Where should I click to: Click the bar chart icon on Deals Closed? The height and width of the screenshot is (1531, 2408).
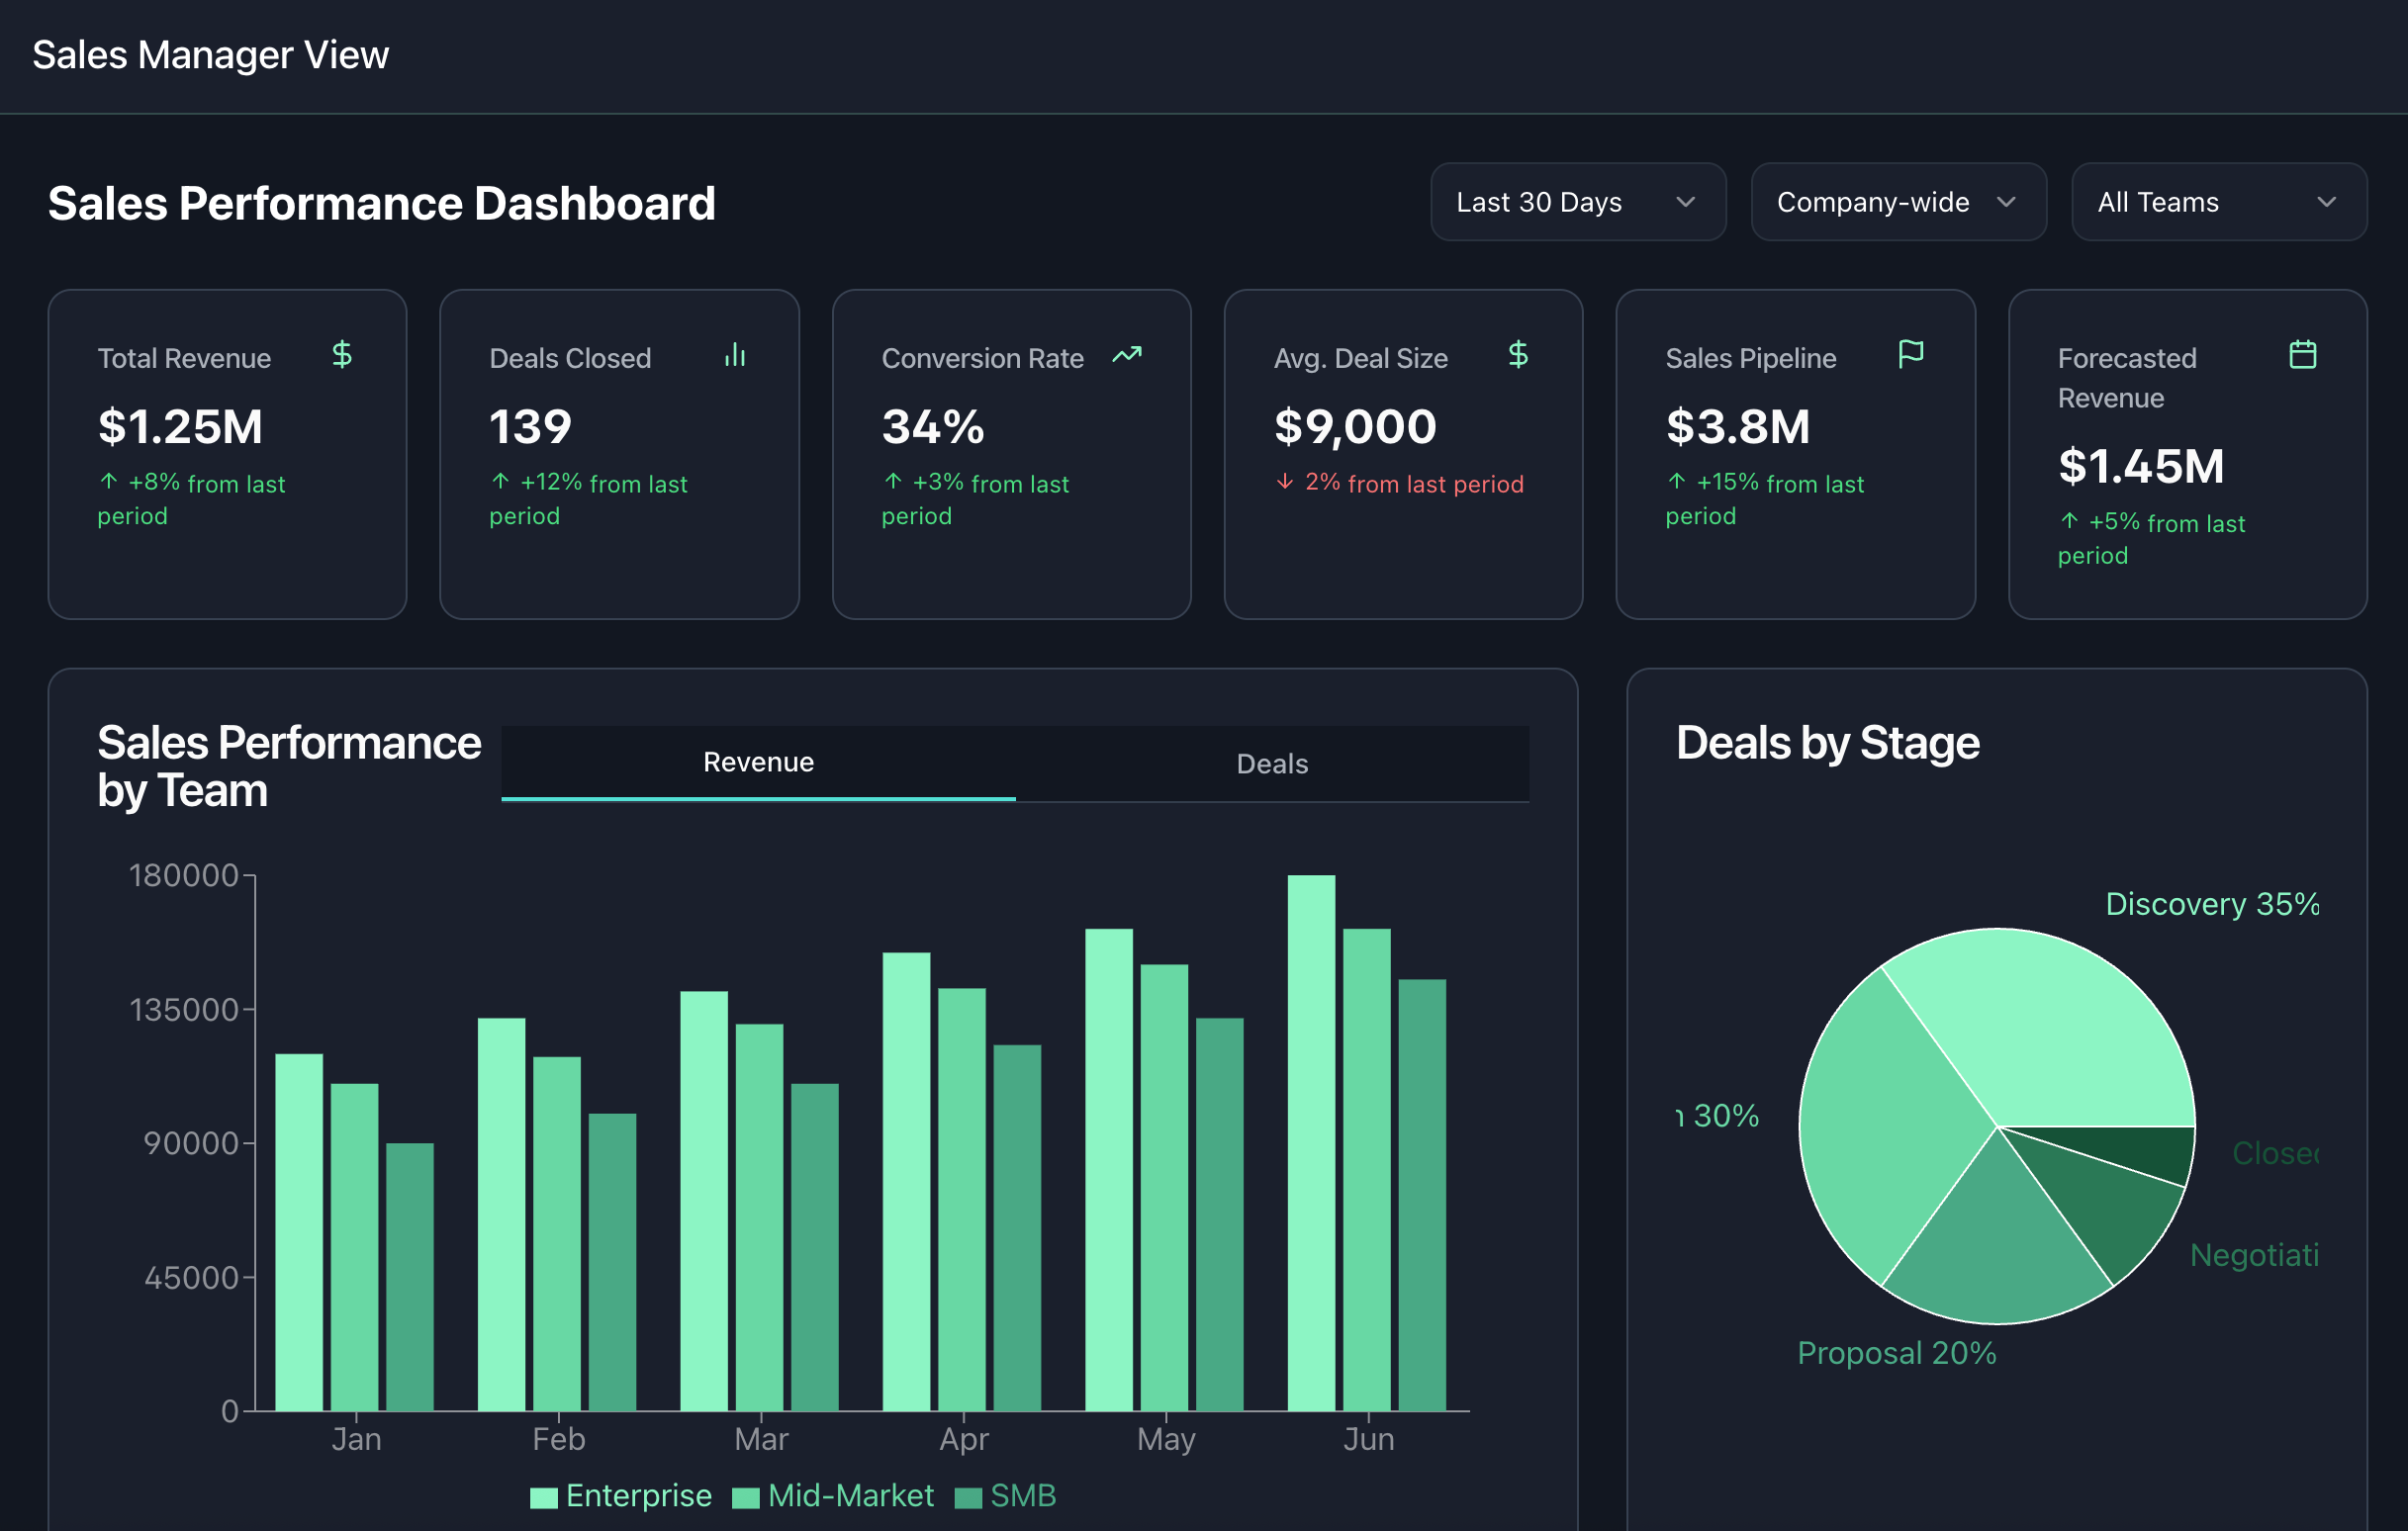click(735, 355)
